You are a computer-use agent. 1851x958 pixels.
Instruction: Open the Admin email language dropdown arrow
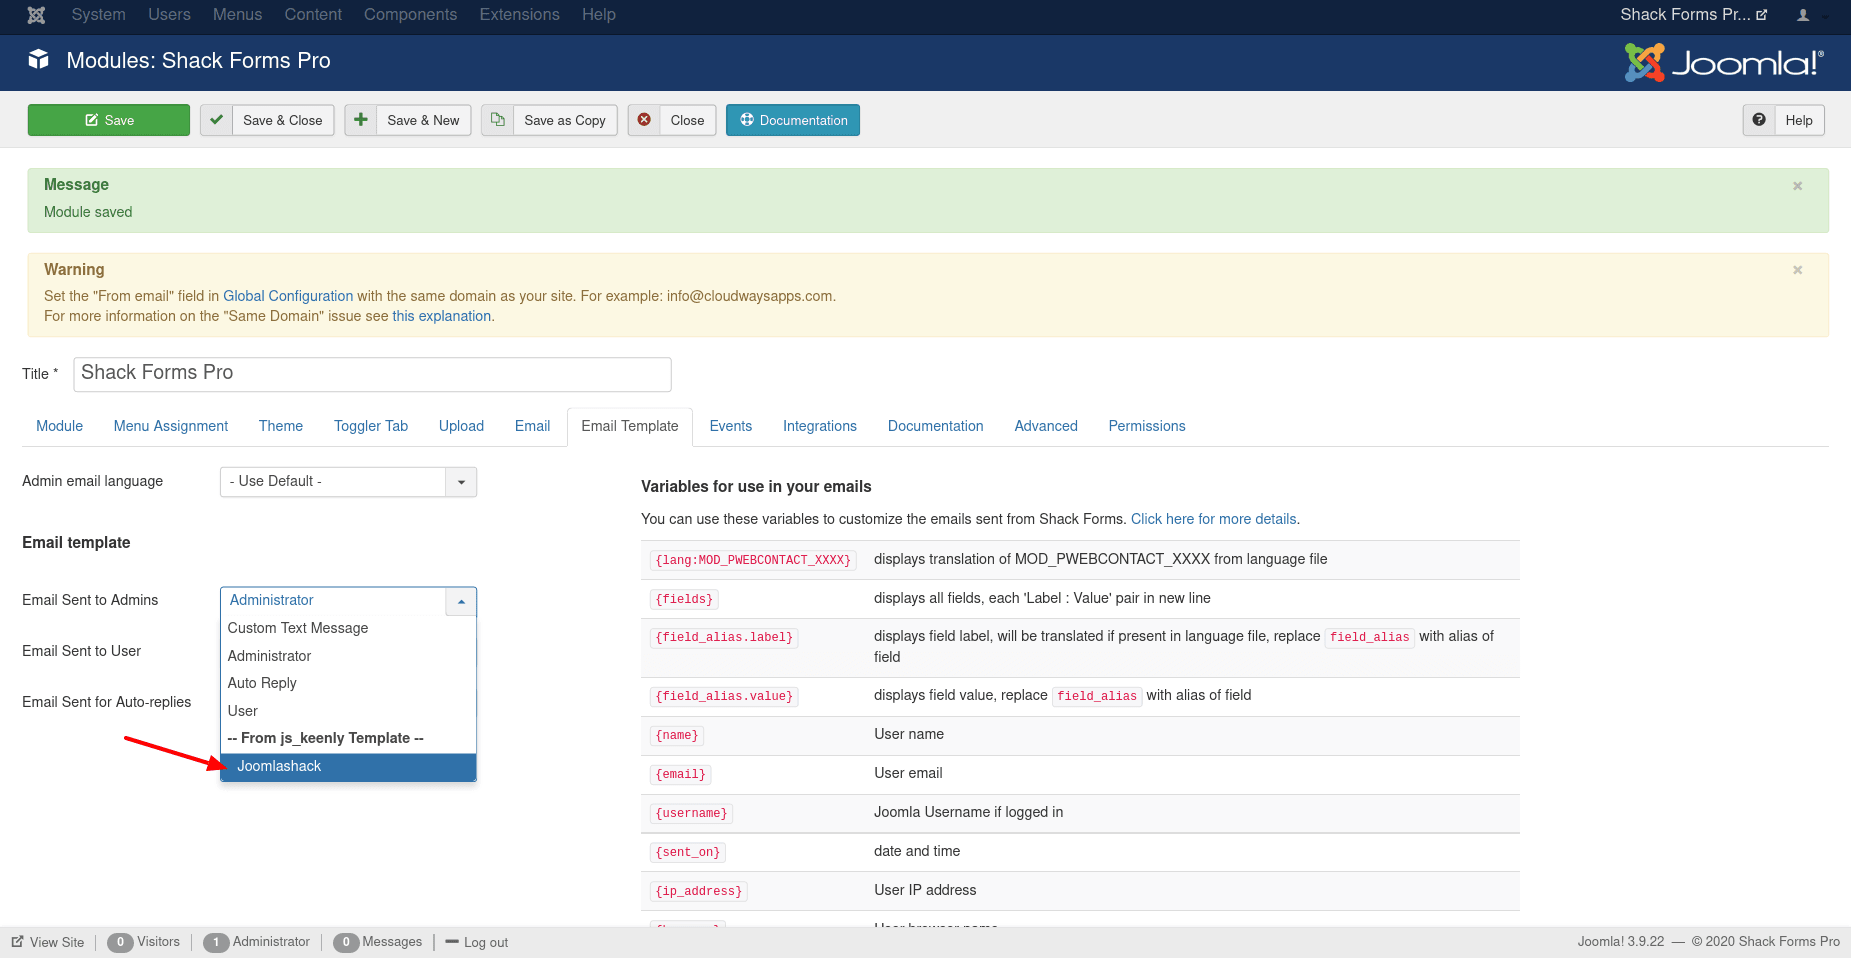click(461, 482)
